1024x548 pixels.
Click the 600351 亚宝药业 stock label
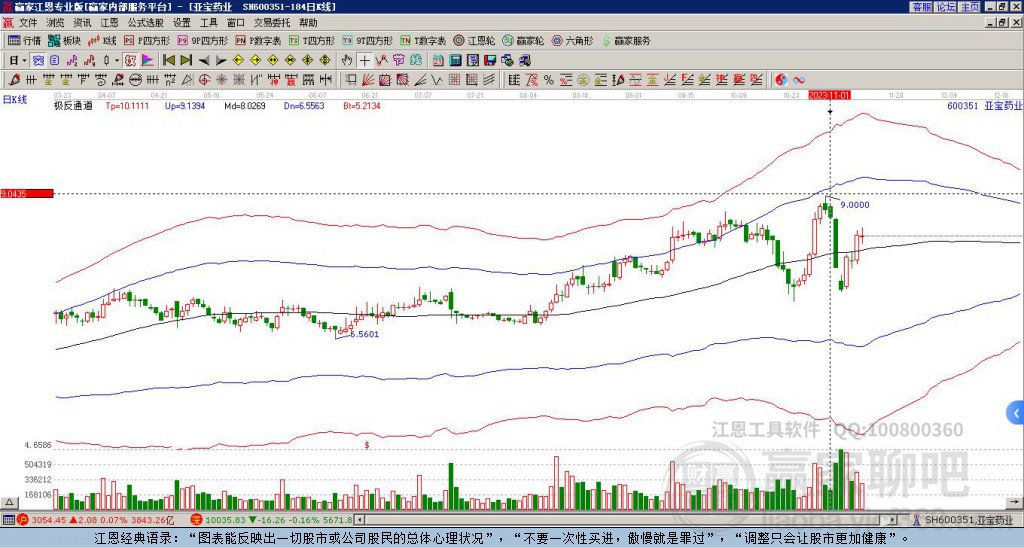[983, 105]
